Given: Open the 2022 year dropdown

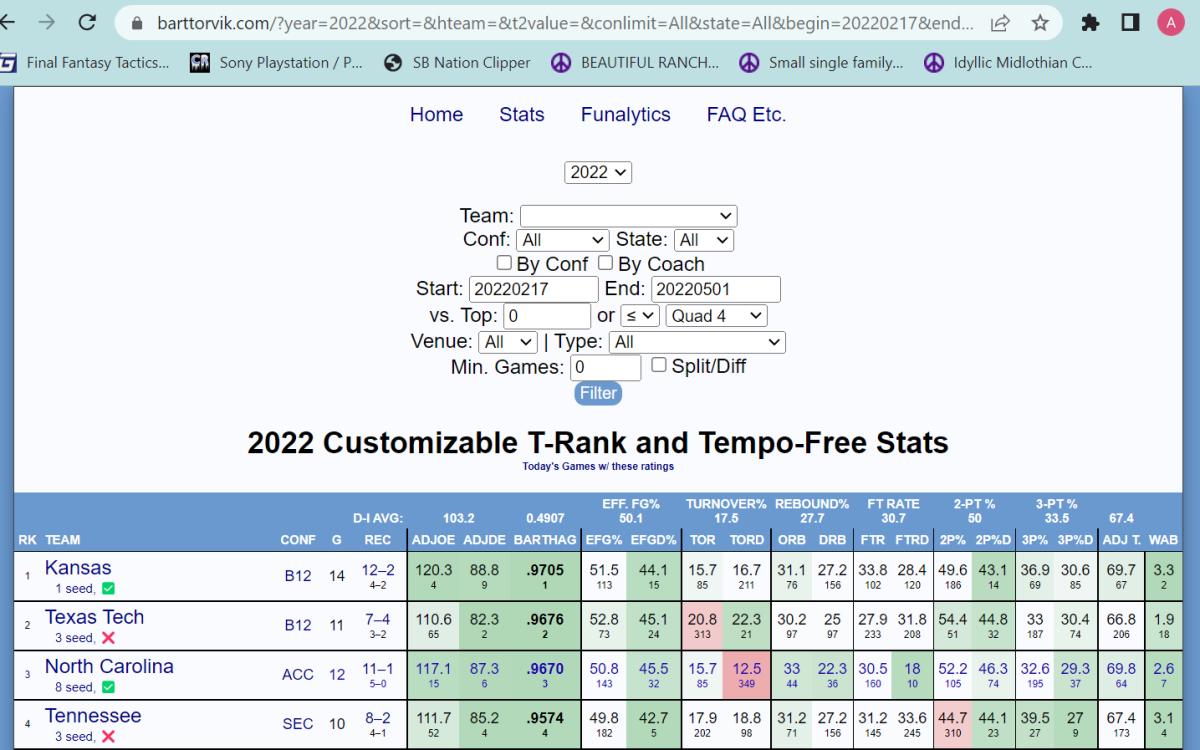Looking at the screenshot, I should click(598, 172).
